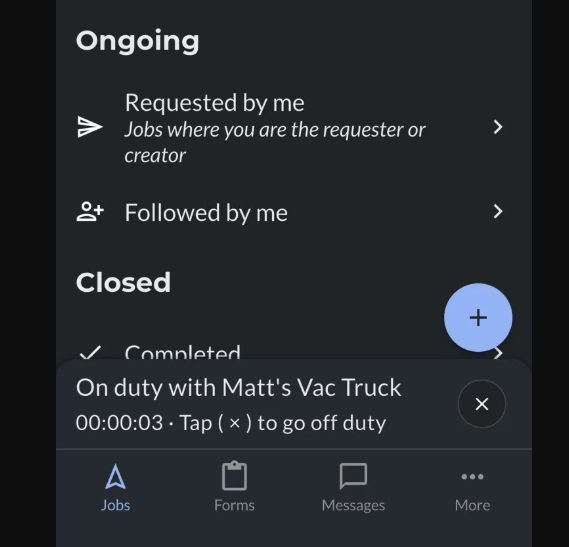Expand Requested by me with its chevron
The width and height of the screenshot is (569, 547).
(x=498, y=127)
